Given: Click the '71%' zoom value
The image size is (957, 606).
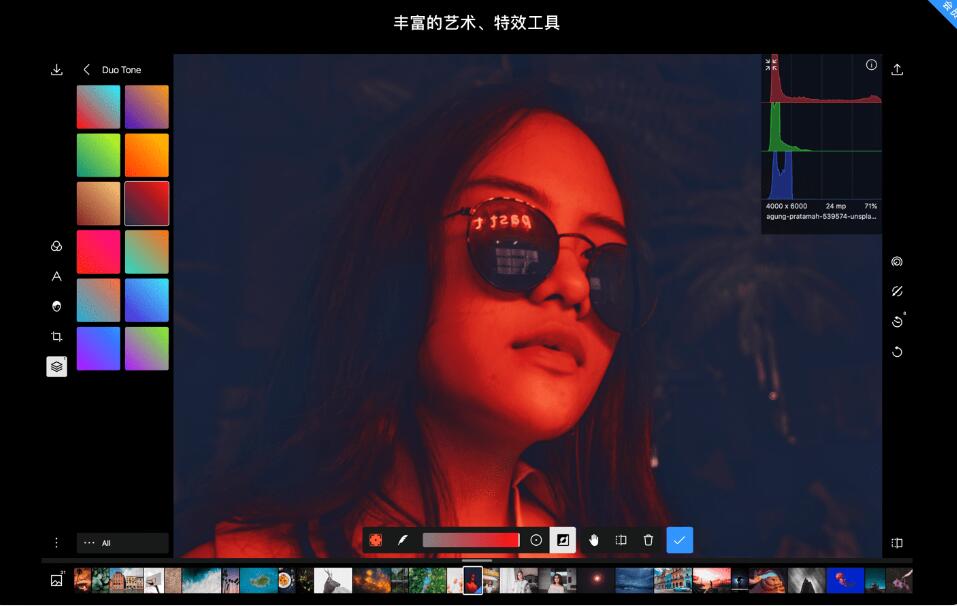Looking at the screenshot, I should pyautogui.click(x=870, y=206).
